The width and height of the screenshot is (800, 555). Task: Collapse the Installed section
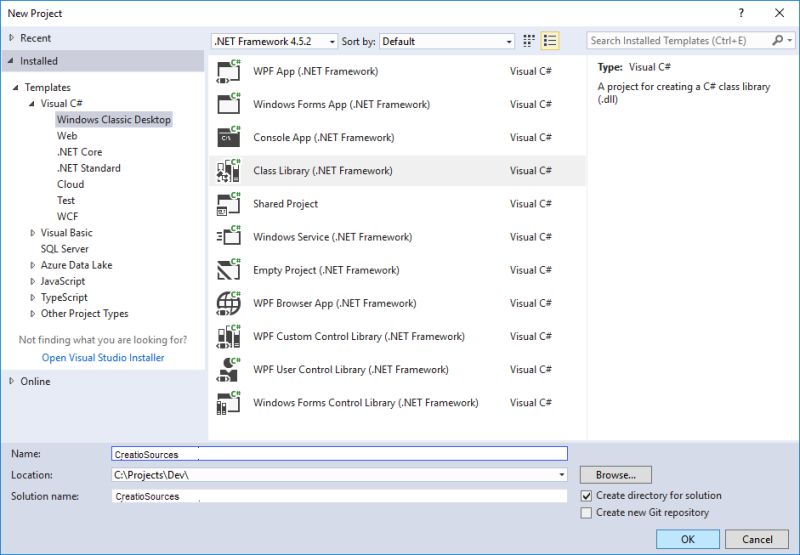click(11, 61)
